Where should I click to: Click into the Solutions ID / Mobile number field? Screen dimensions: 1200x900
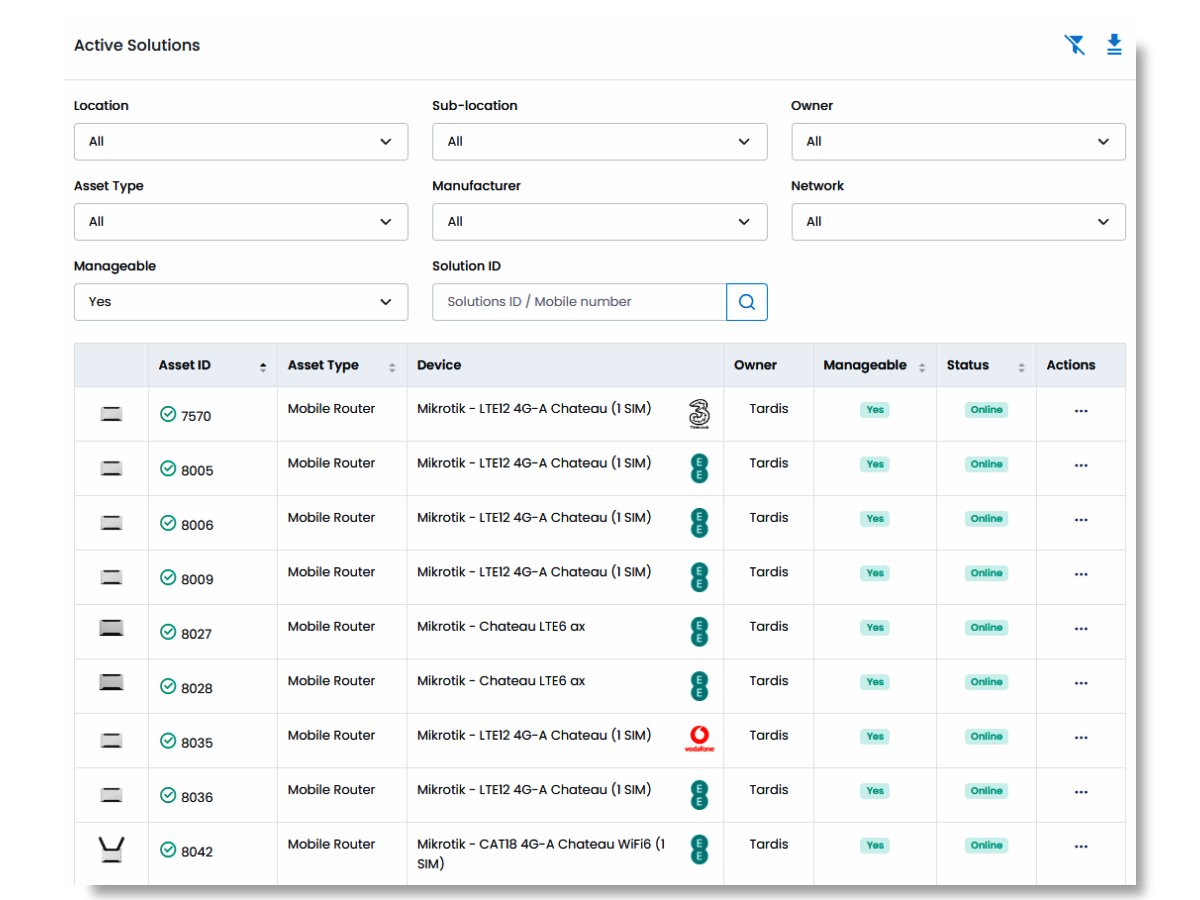click(579, 302)
